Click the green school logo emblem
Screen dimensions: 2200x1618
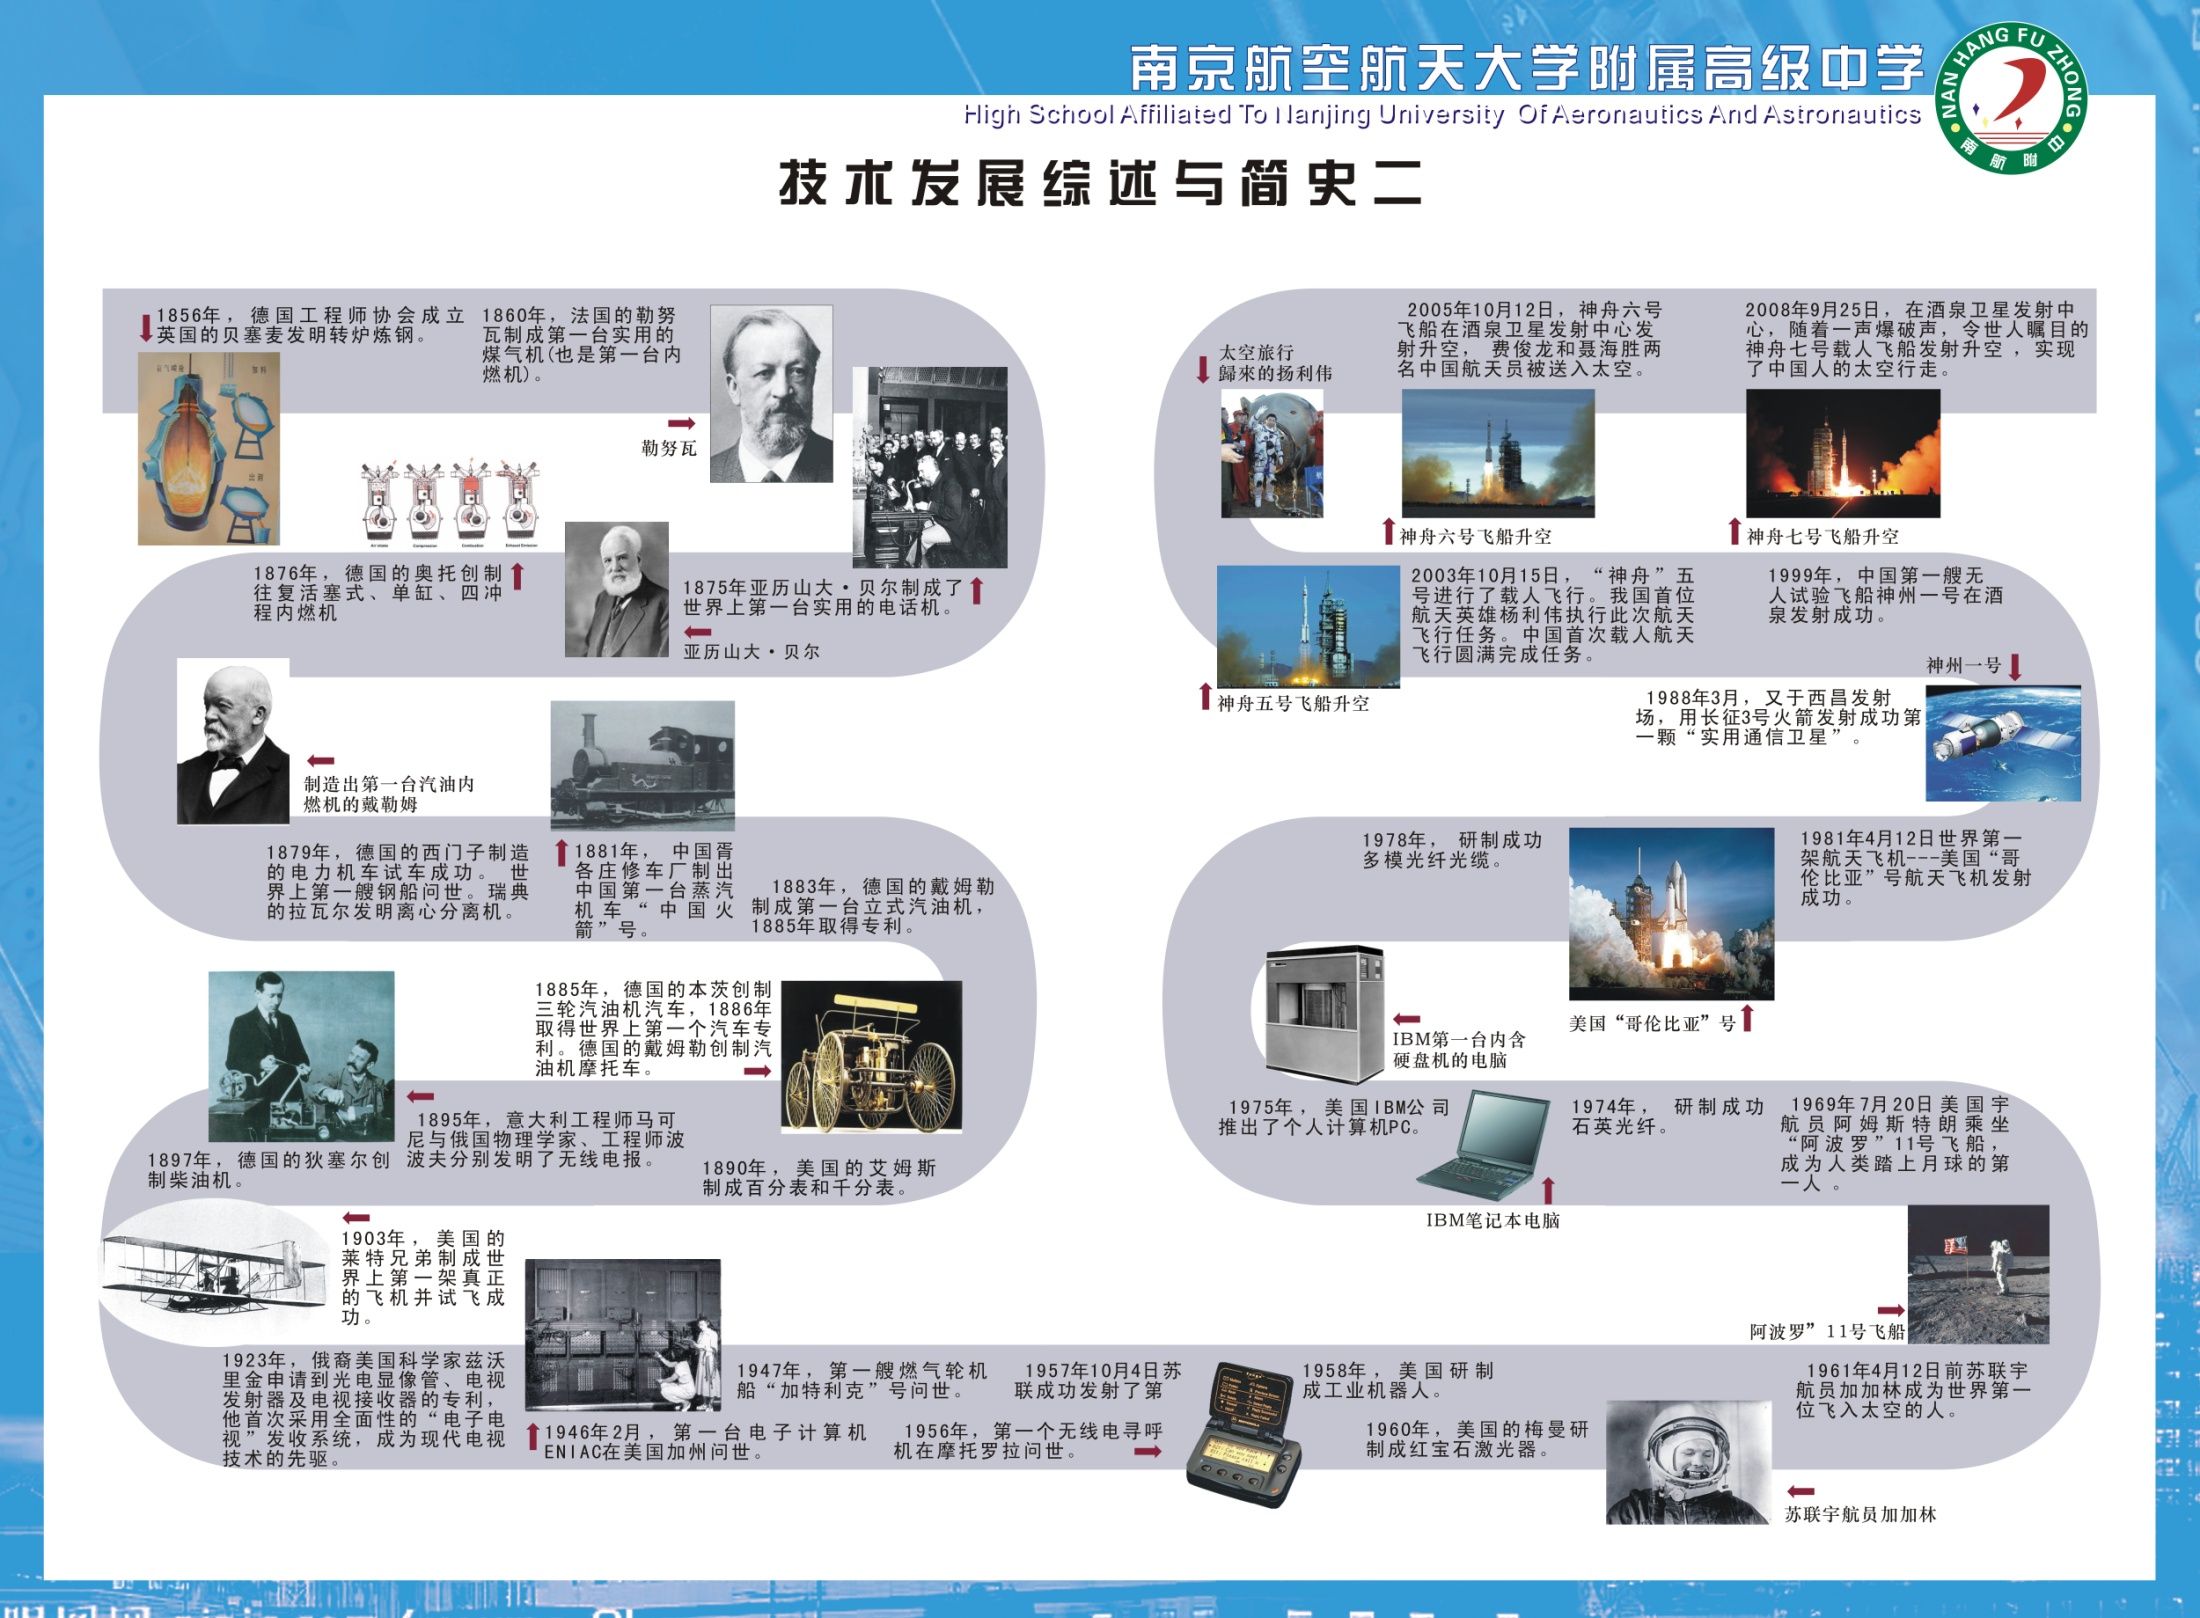(2013, 100)
